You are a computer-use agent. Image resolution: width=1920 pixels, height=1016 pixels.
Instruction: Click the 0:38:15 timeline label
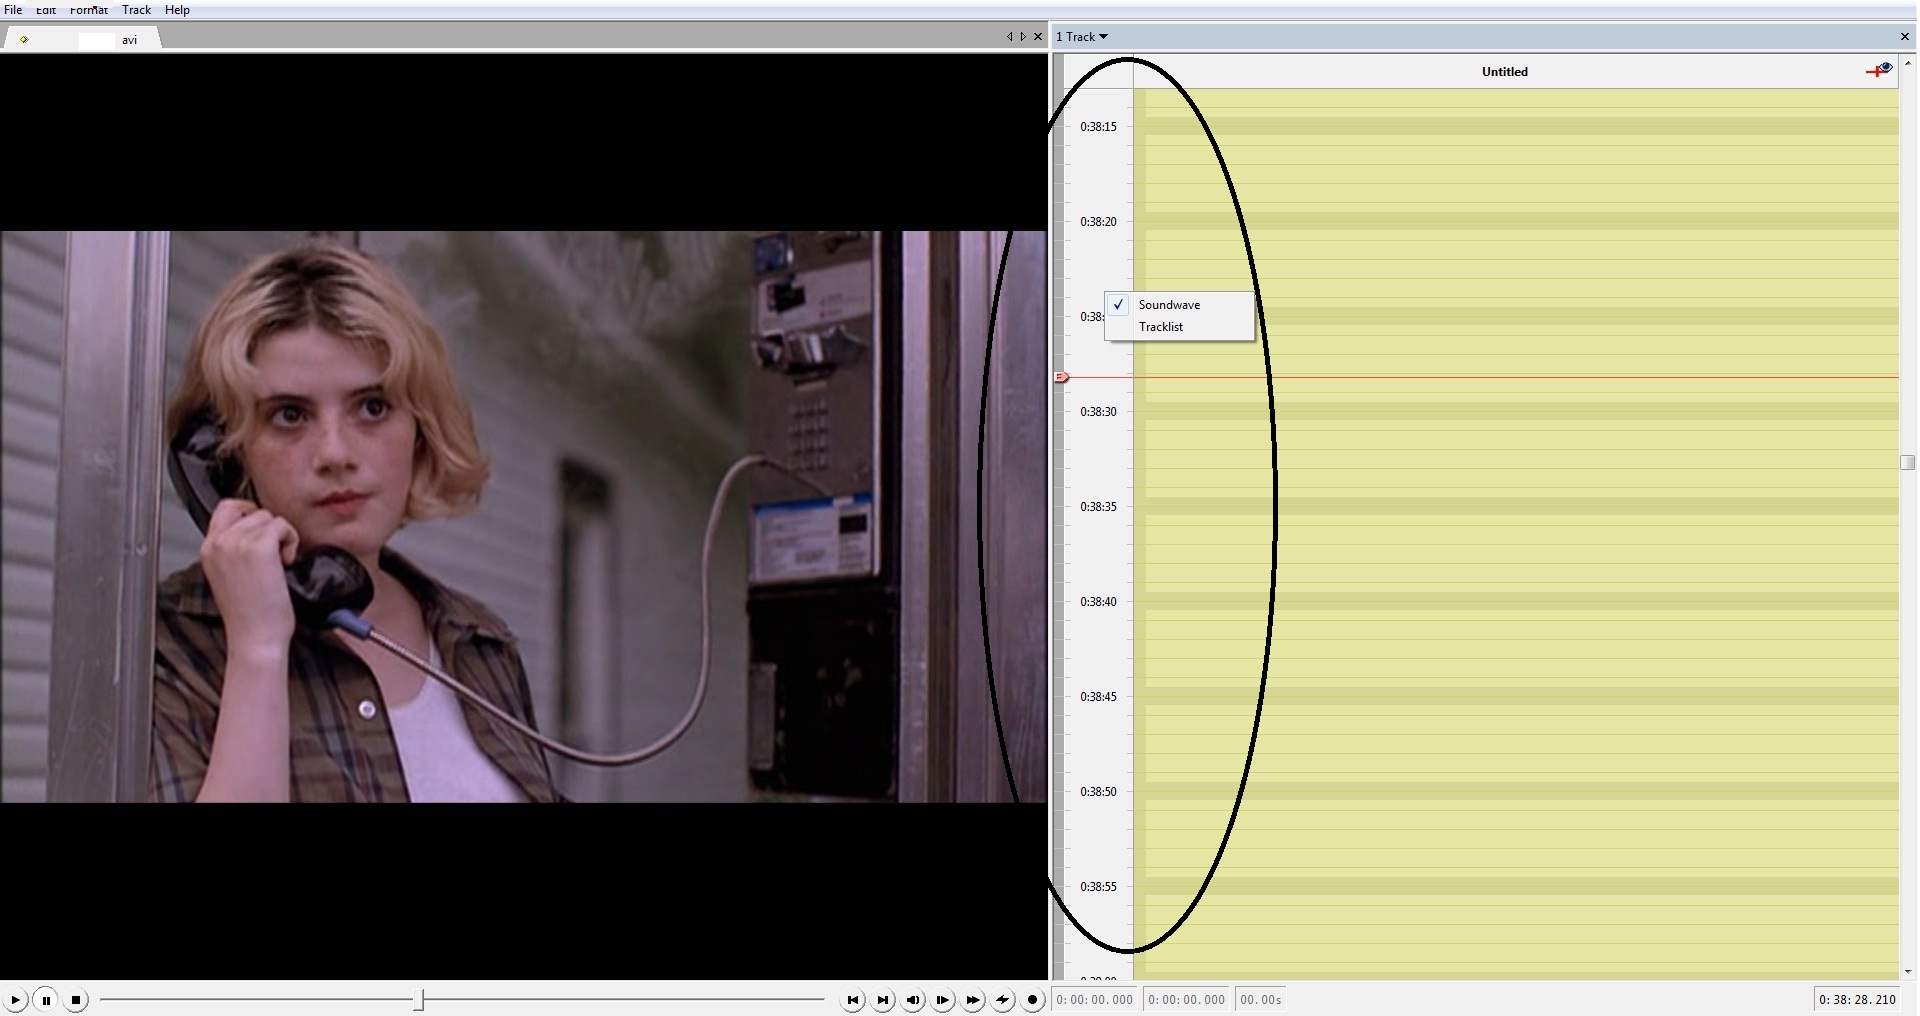coord(1098,127)
